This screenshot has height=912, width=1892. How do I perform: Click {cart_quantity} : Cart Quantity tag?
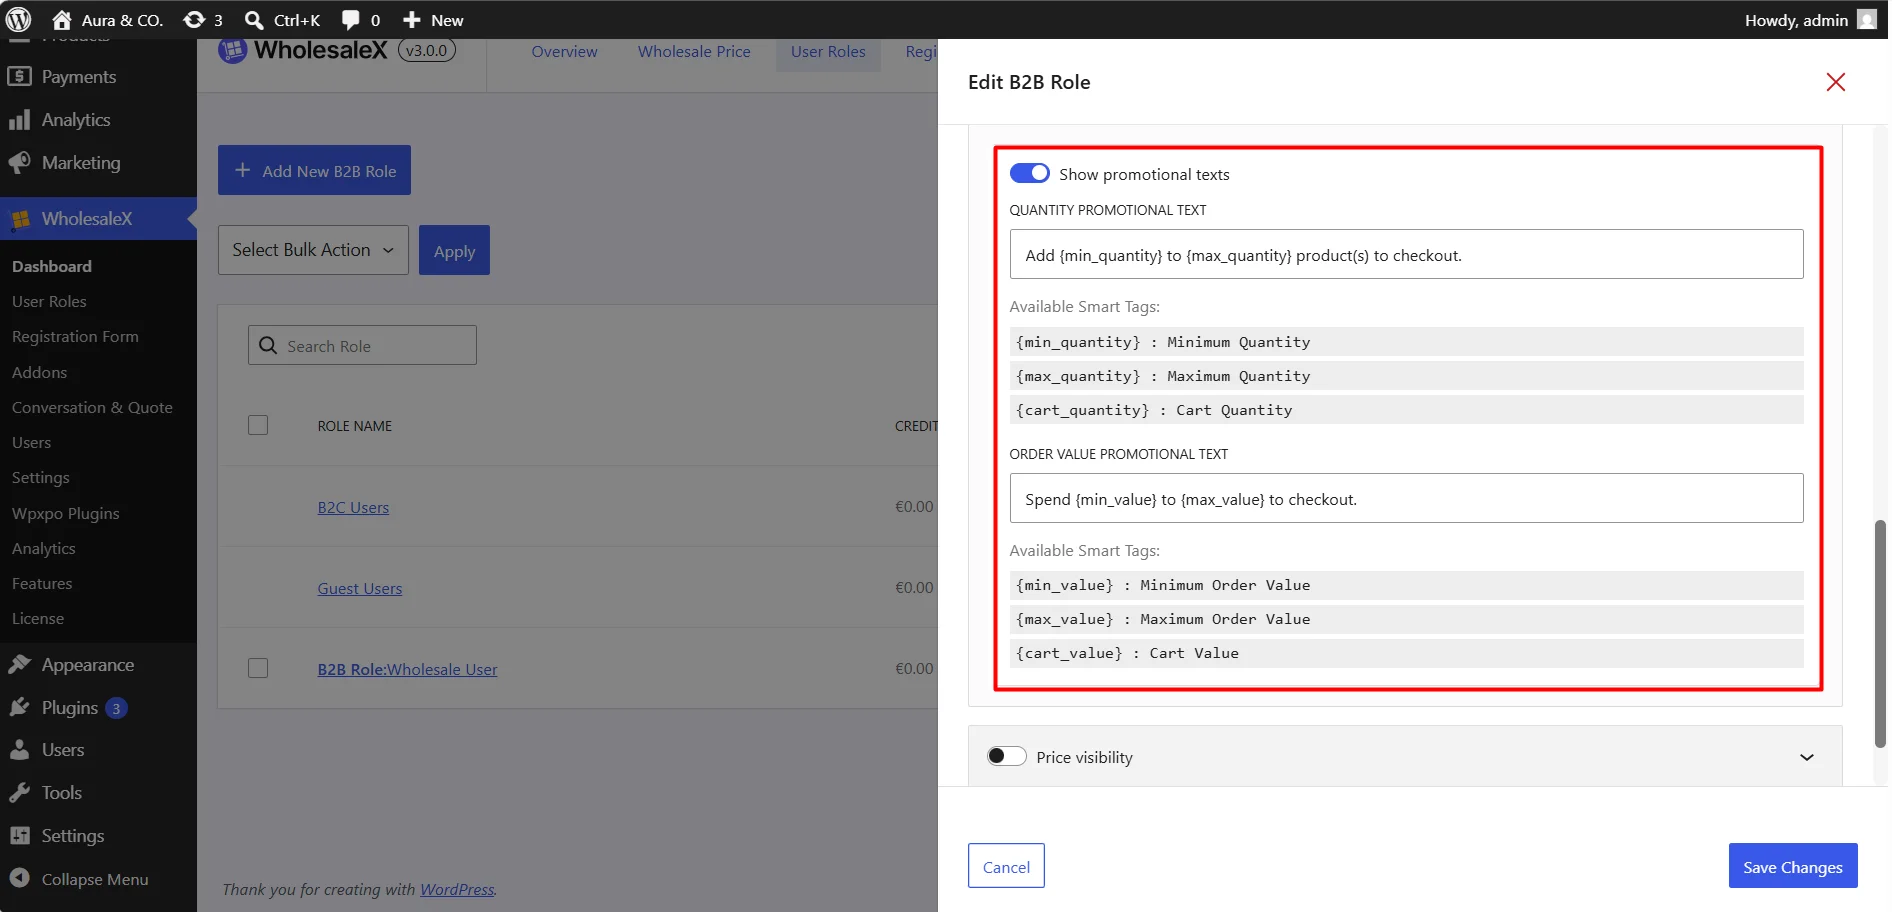tap(1406, 410)
